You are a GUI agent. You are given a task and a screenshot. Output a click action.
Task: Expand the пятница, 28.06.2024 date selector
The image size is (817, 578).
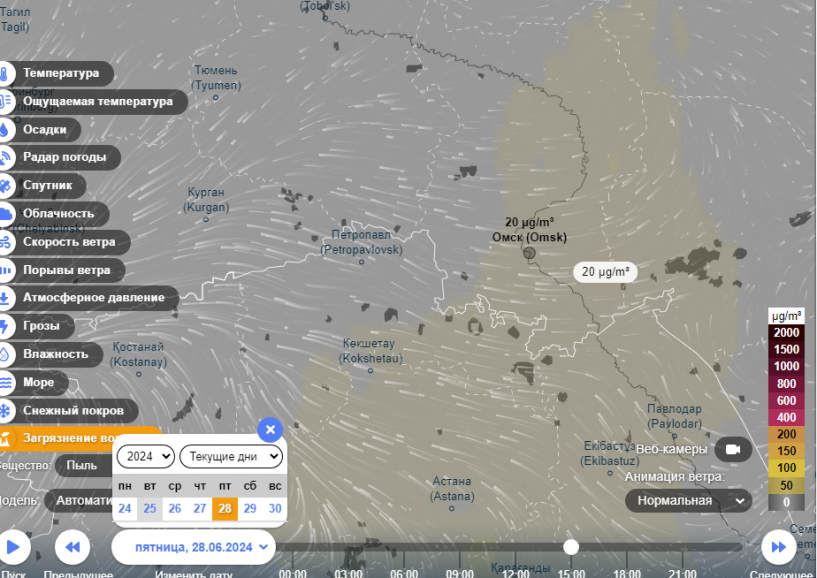pyautogui.click(x=193, y=547)
